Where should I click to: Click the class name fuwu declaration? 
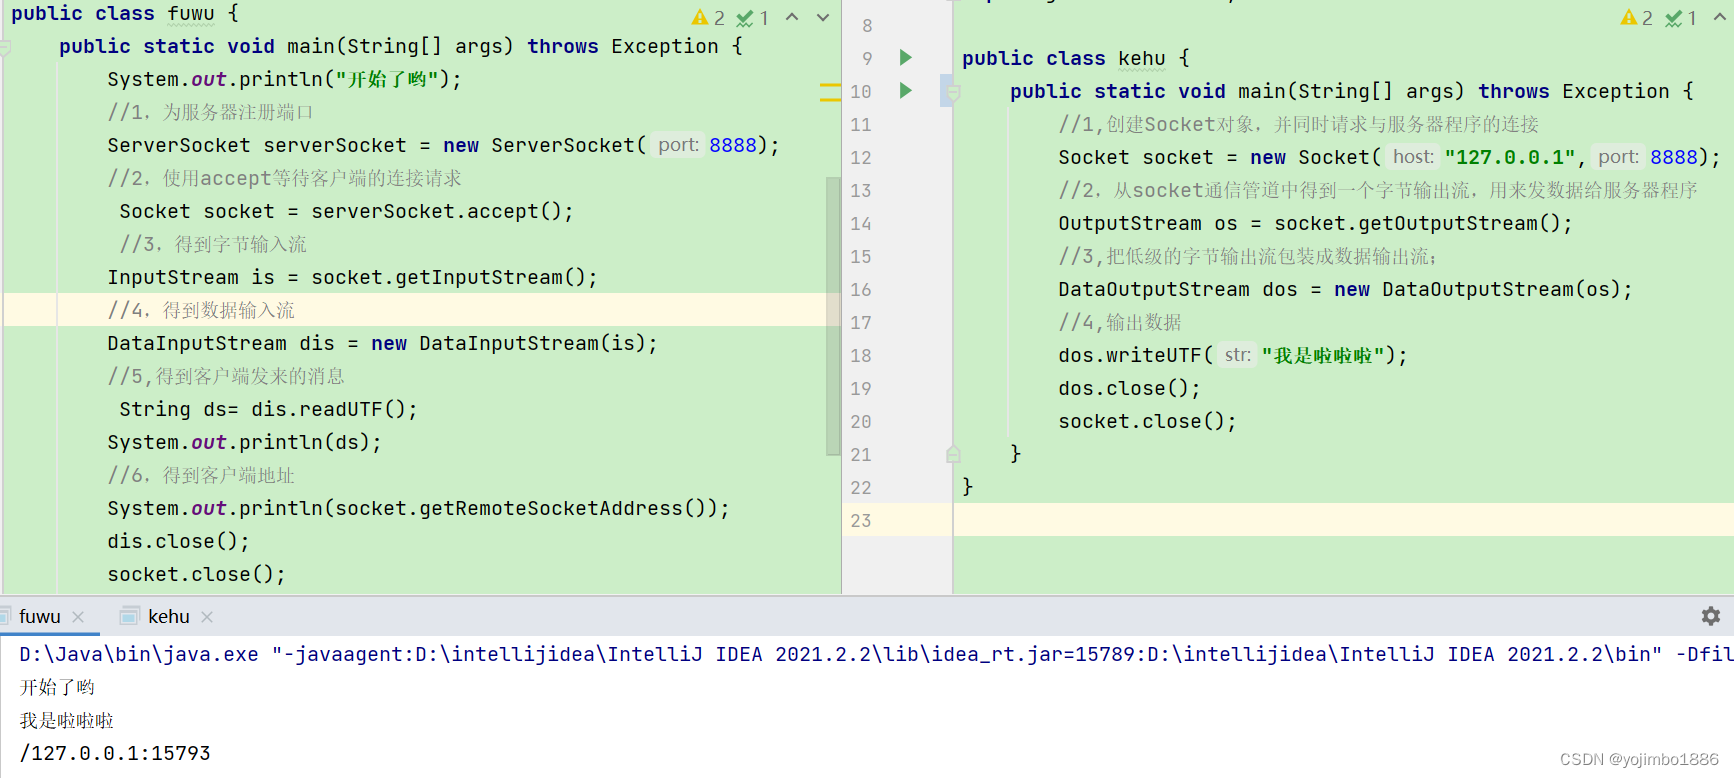click(x=191, y=13)
